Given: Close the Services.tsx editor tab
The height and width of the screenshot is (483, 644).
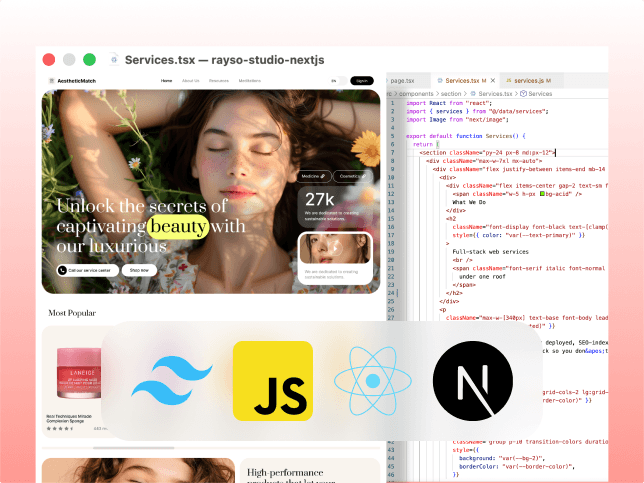Looking at the screenshot, I should [492, 80].
